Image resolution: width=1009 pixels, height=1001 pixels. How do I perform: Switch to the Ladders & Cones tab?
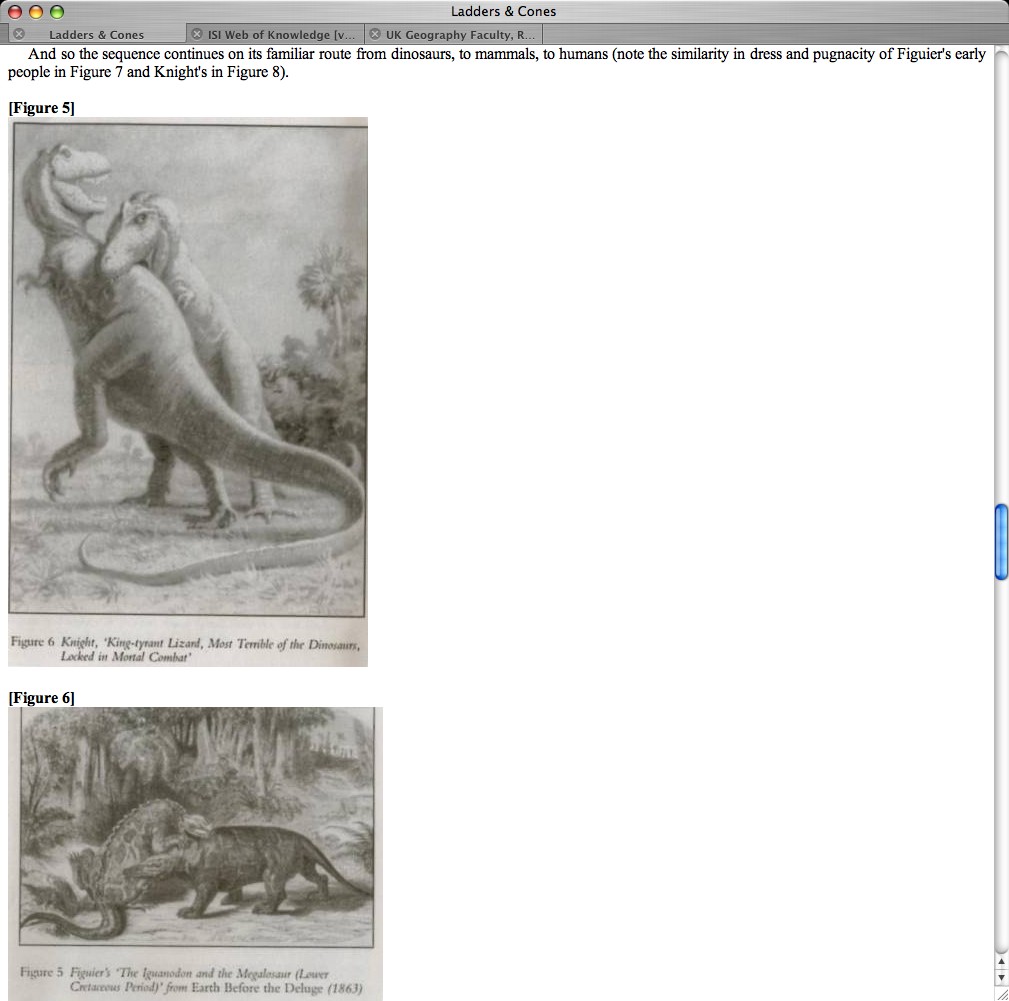pyautogui.click(x=97, y=35)
